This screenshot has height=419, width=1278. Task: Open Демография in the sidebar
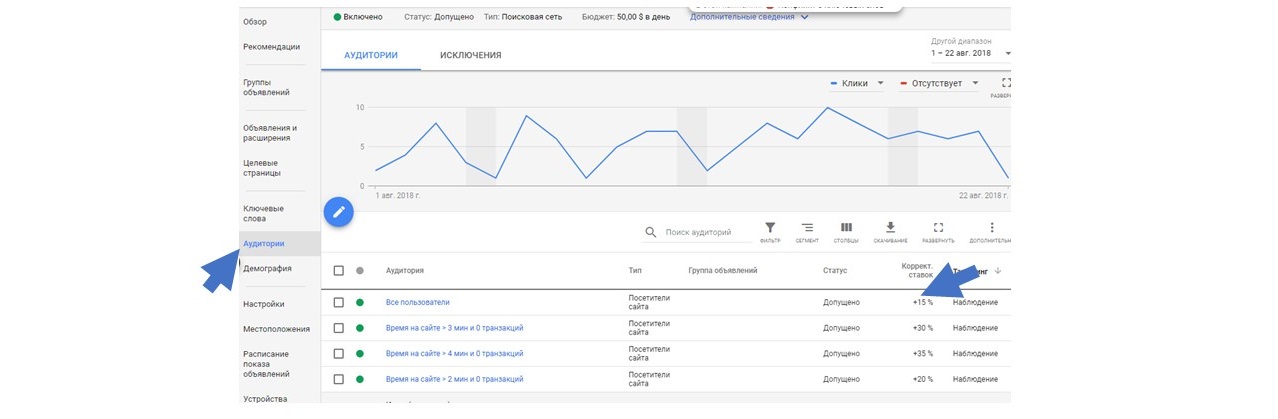tap(267, 269)
